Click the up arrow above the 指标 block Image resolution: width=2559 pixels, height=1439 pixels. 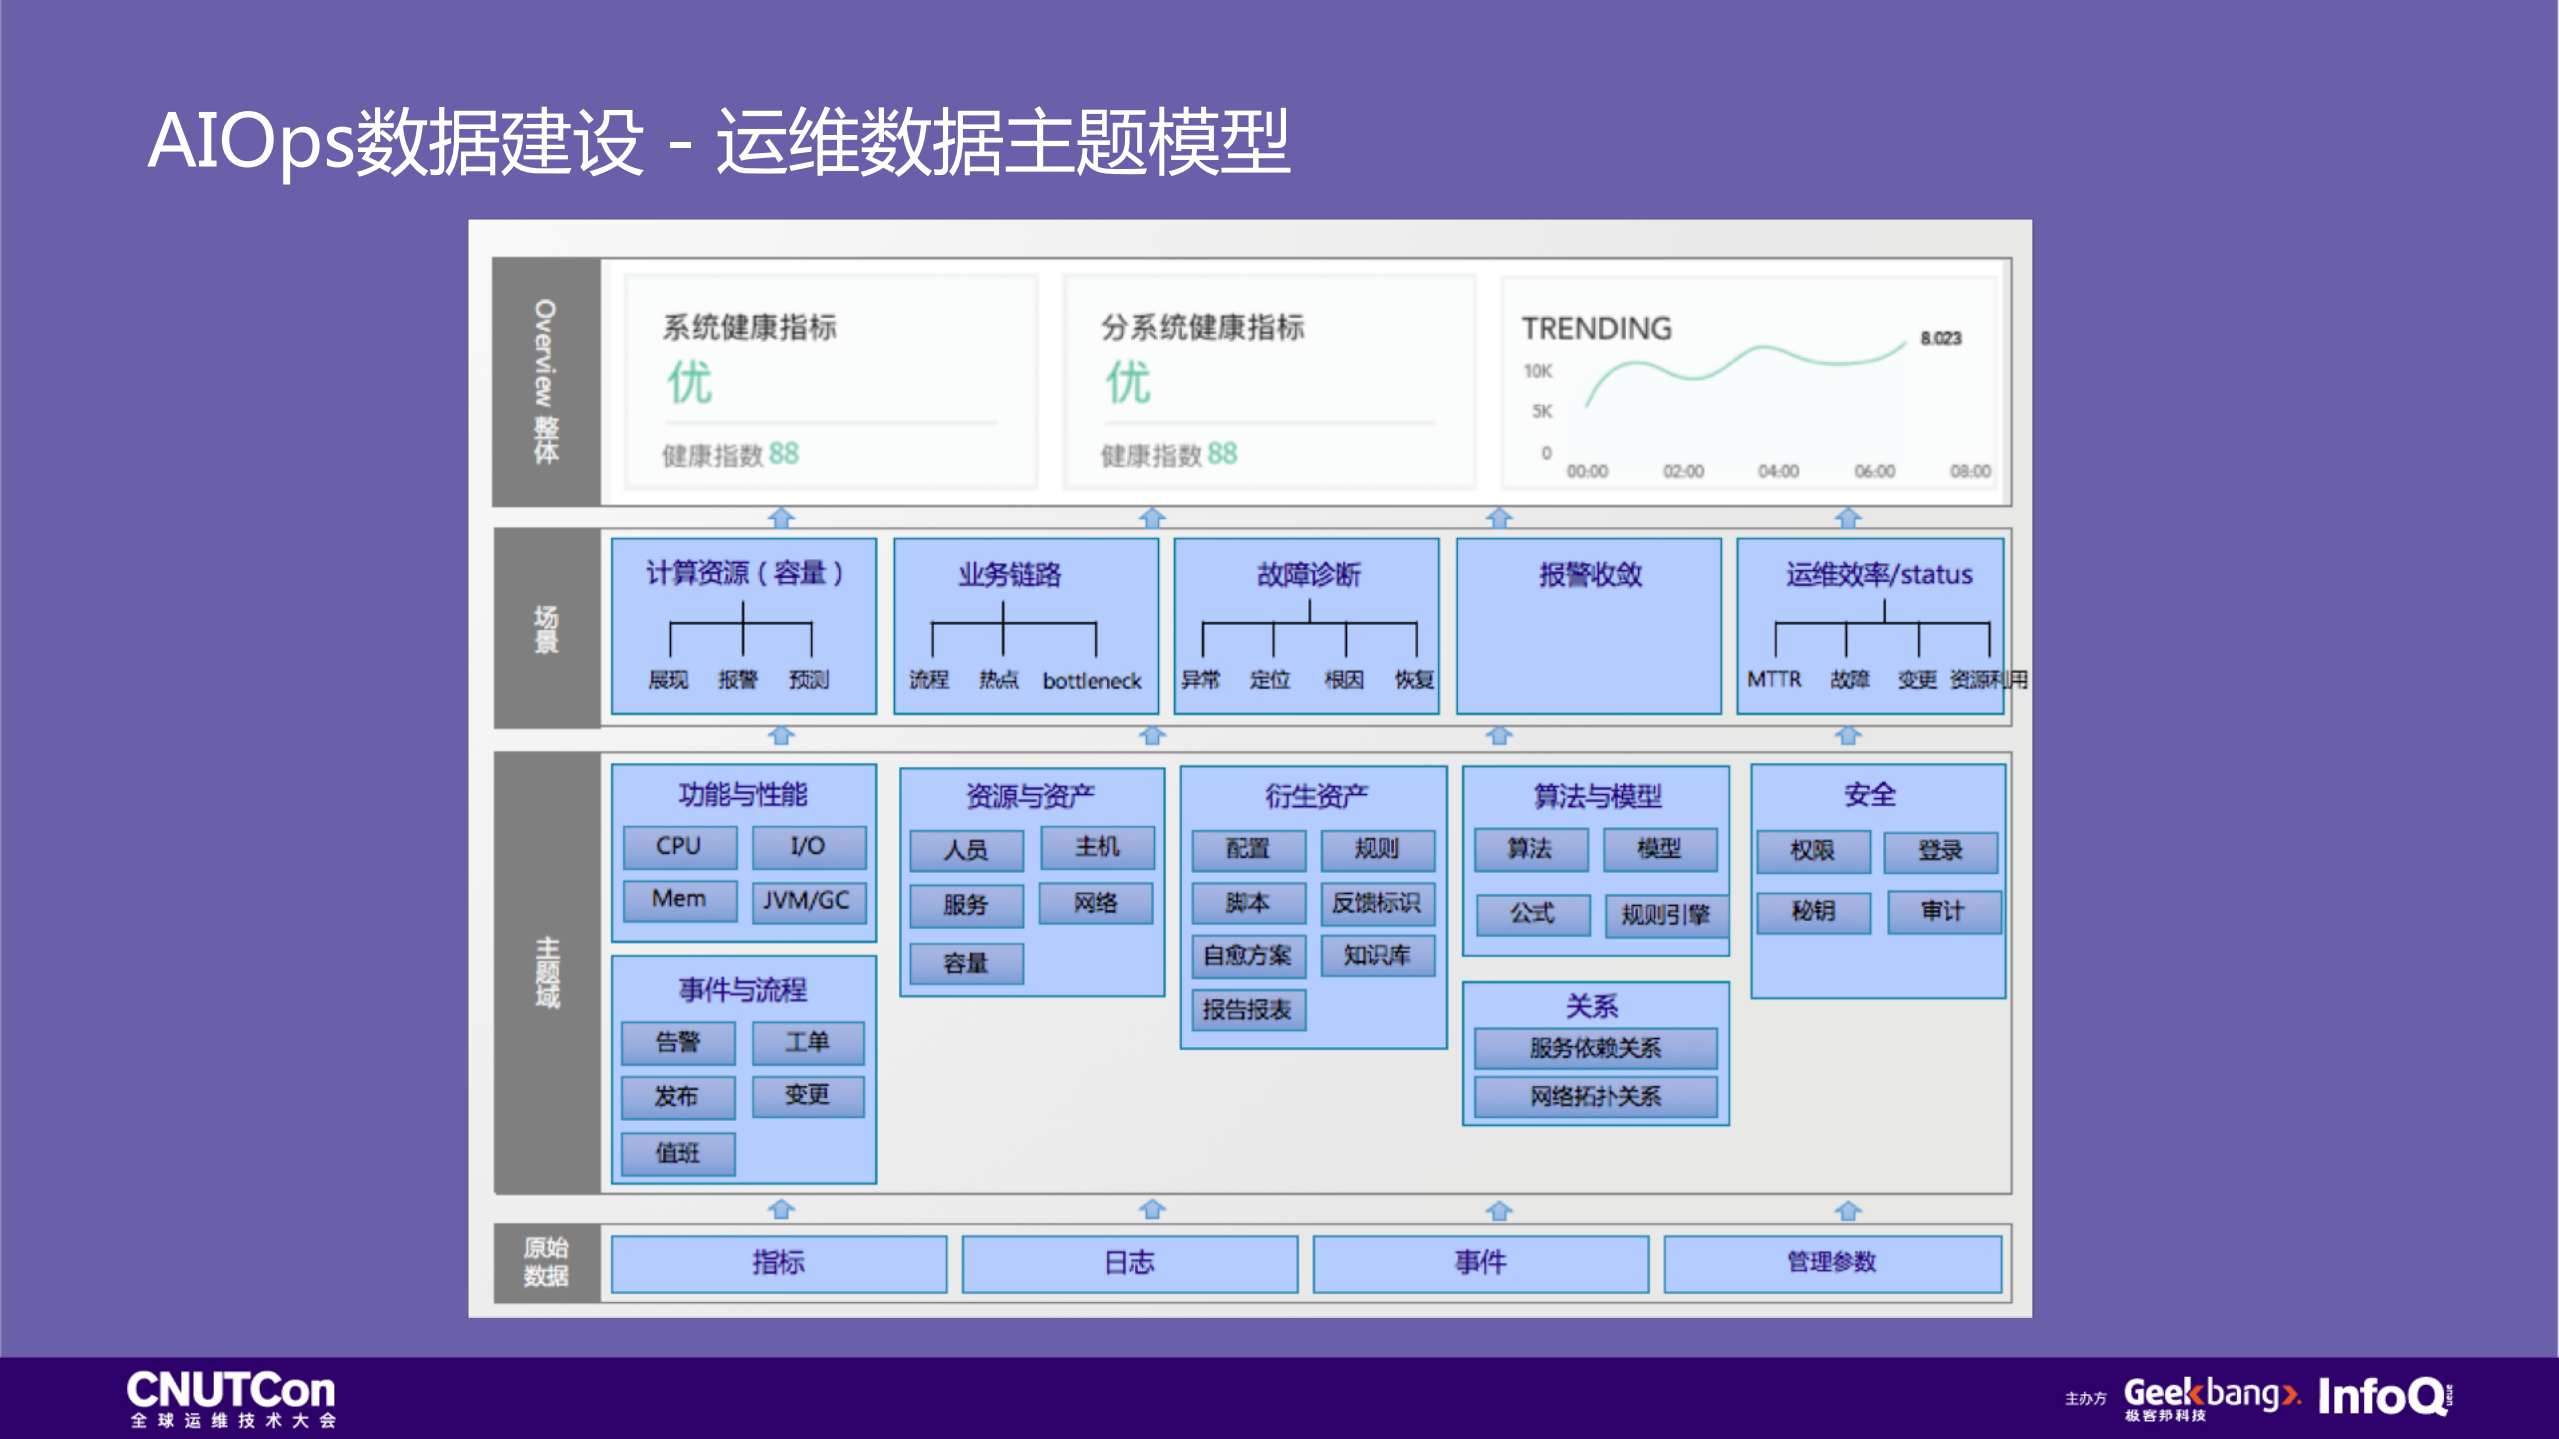click(x=780, y=1208)
